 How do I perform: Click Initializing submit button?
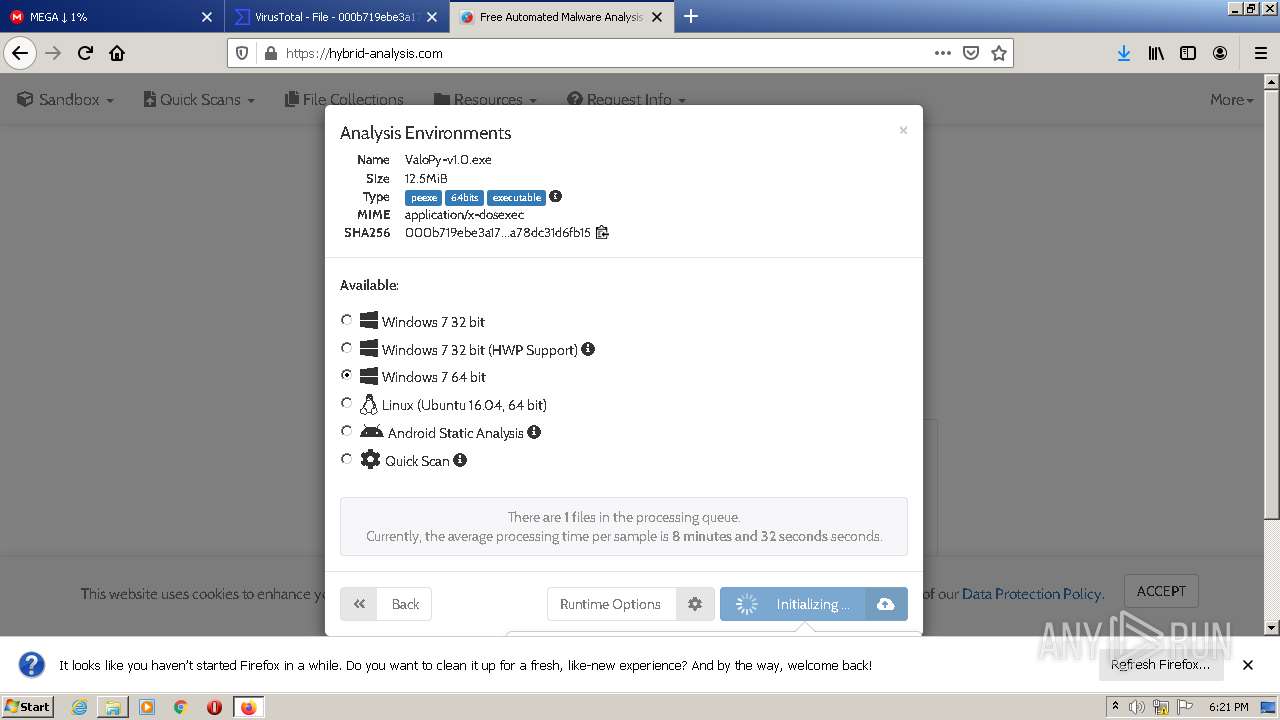(793, 604)
